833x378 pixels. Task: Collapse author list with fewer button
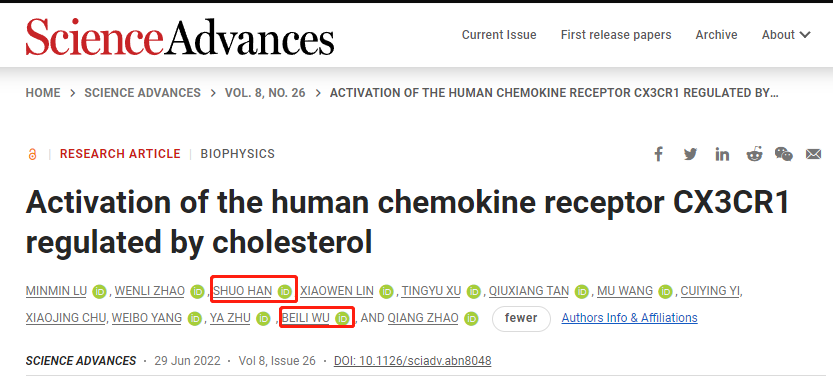pos(521,319)
